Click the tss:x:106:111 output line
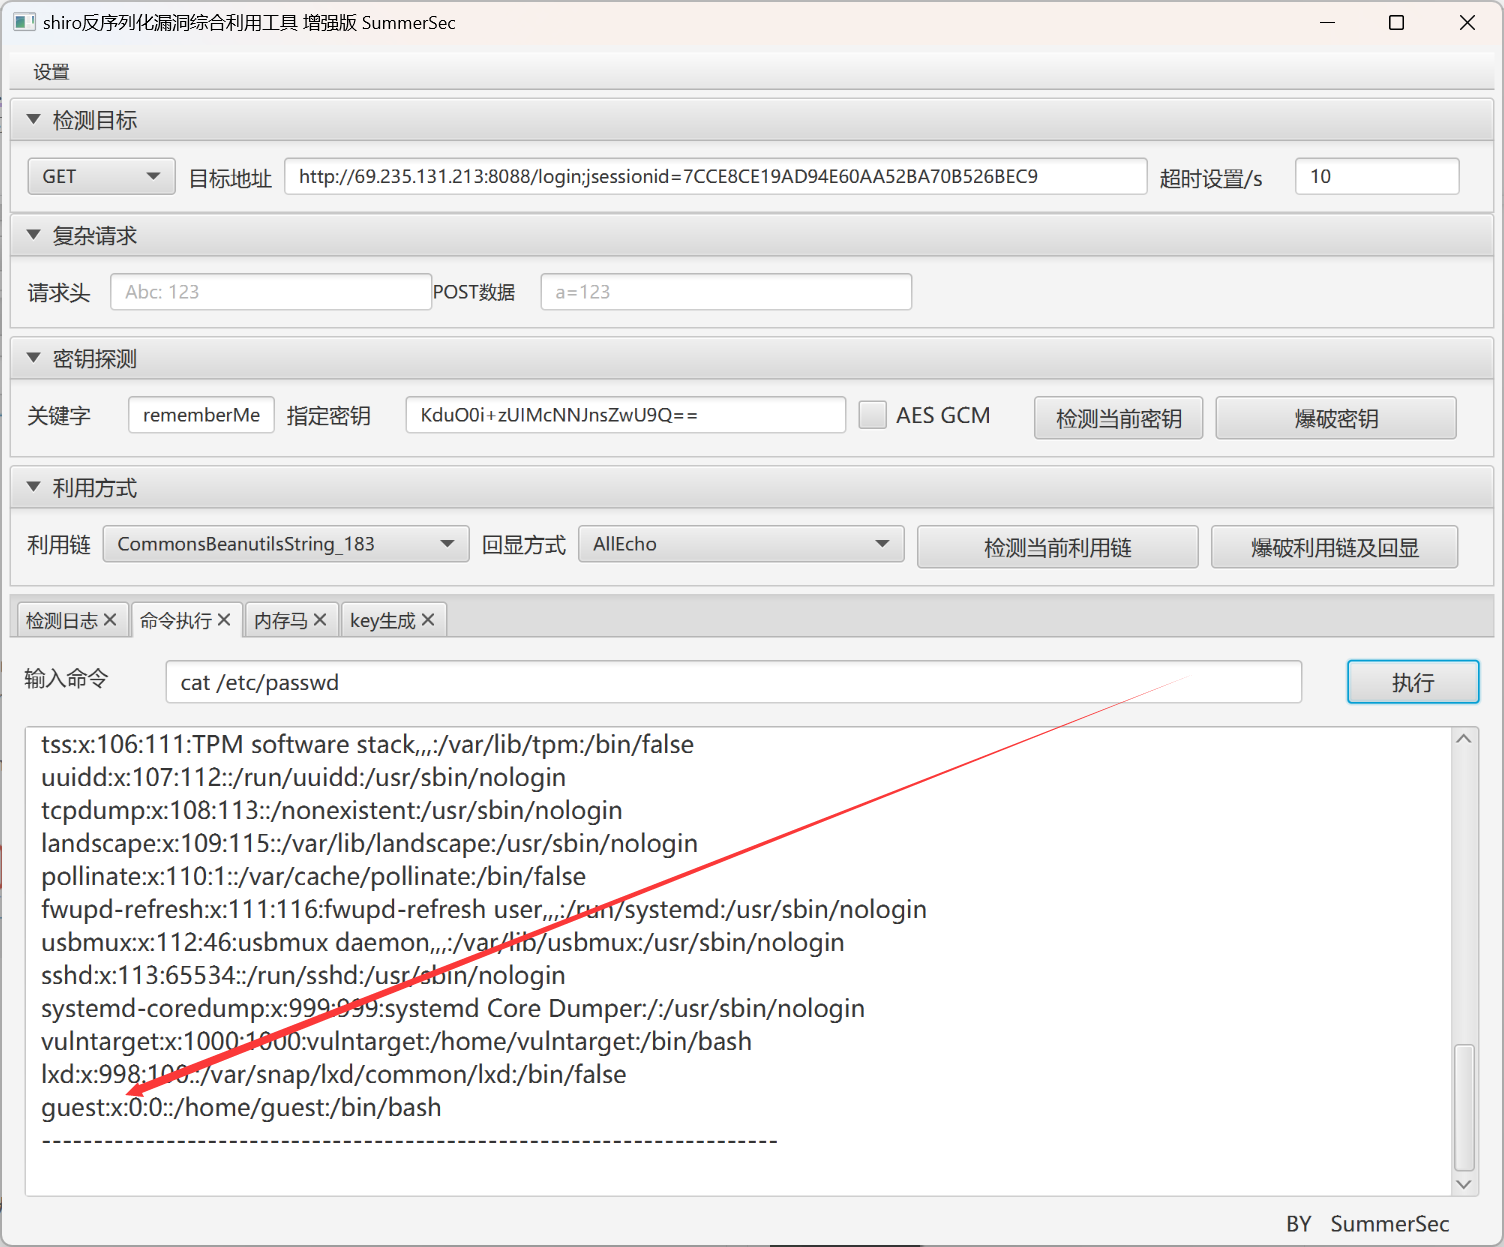The height and width of the screenshot is (1247, 1504). coord(367,744)
